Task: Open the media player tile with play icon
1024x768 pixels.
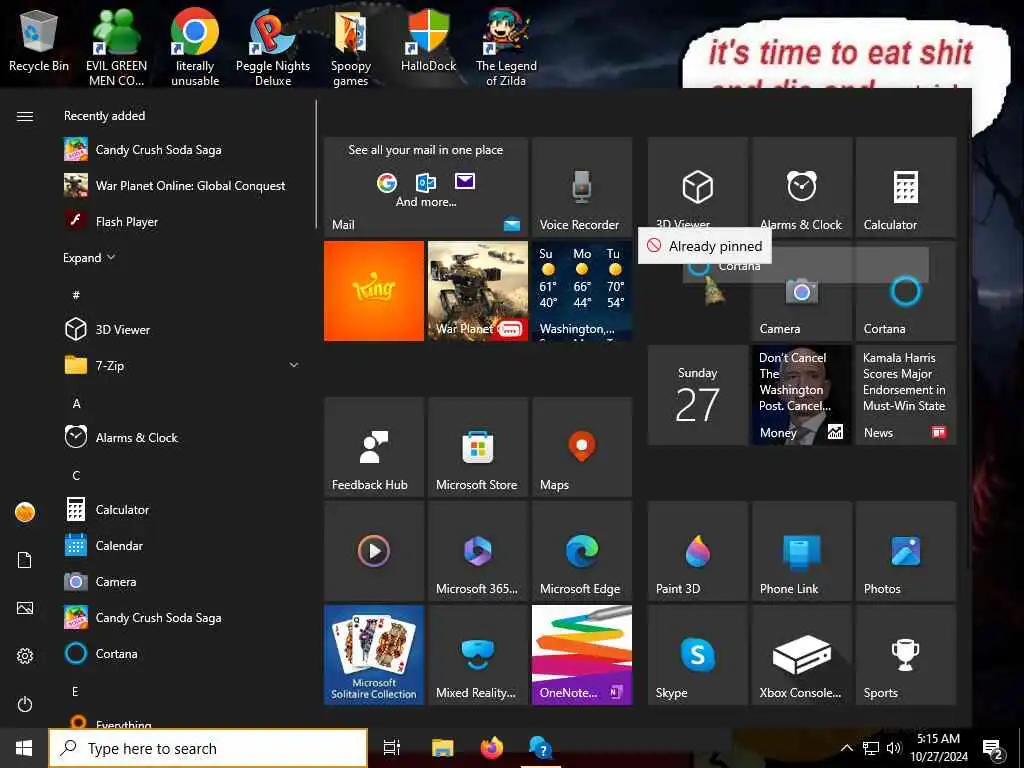Action: click(374, 551)
